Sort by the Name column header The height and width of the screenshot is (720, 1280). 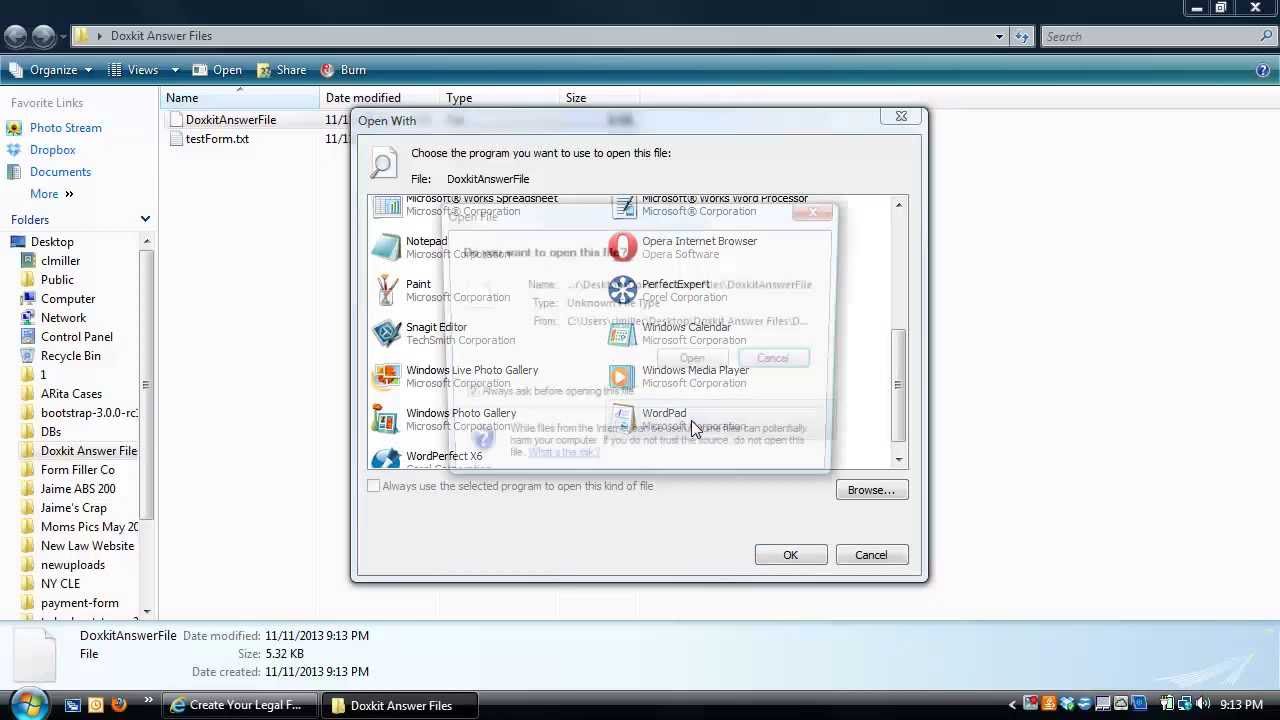[x=240, y=98]
